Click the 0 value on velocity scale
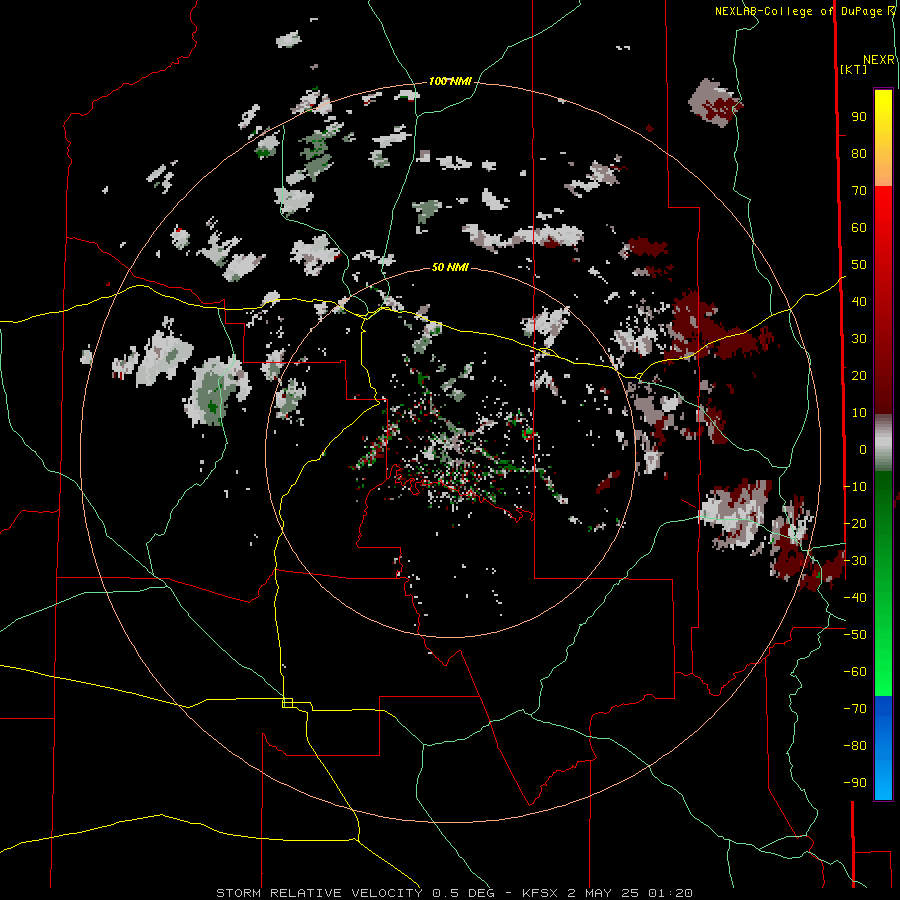Viewport: 900px width, 900px height. 863,449
